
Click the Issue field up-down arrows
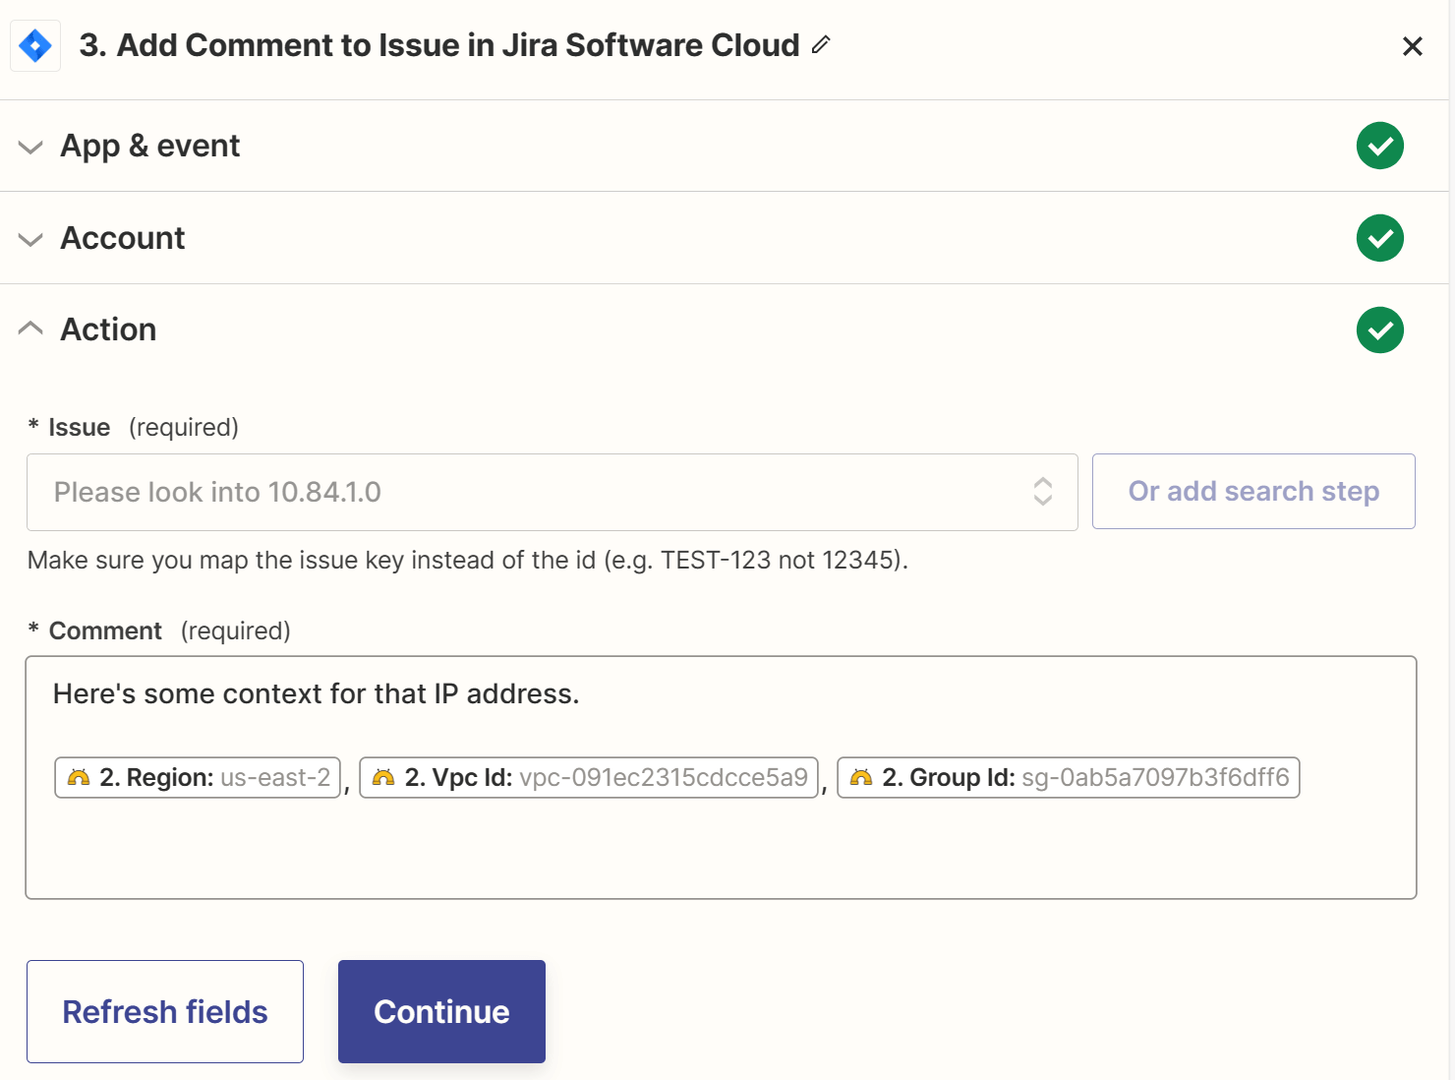[1043, 491]
